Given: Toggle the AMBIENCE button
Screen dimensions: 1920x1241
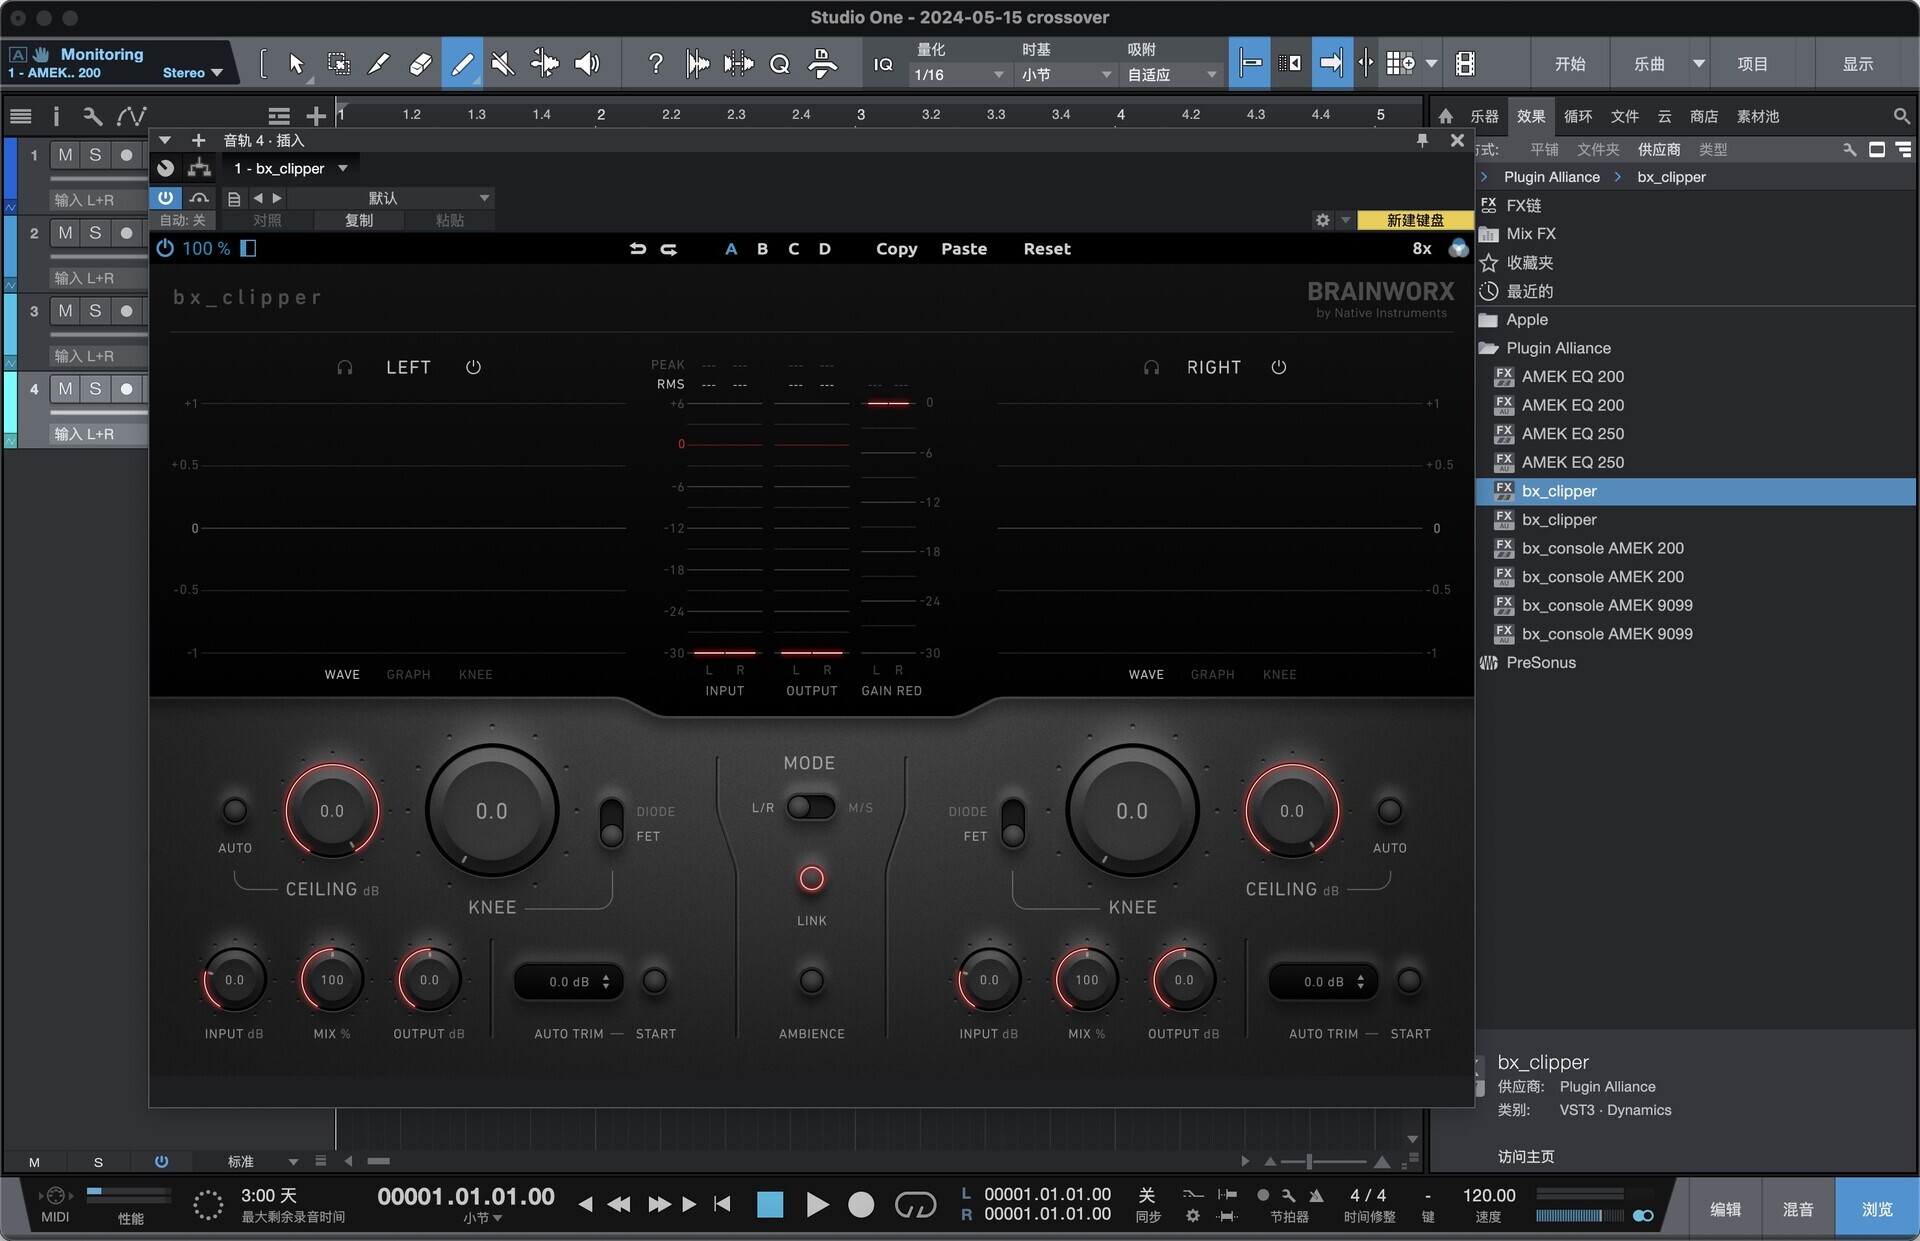Looking at the screenshot, I should coord(811,981).
